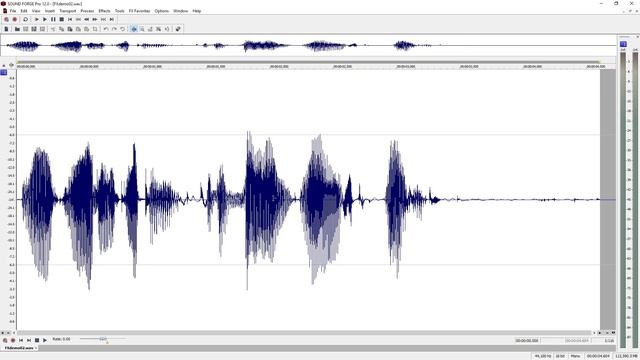Click Forward in top transport toolbar
640x360 pixels.
95,19
